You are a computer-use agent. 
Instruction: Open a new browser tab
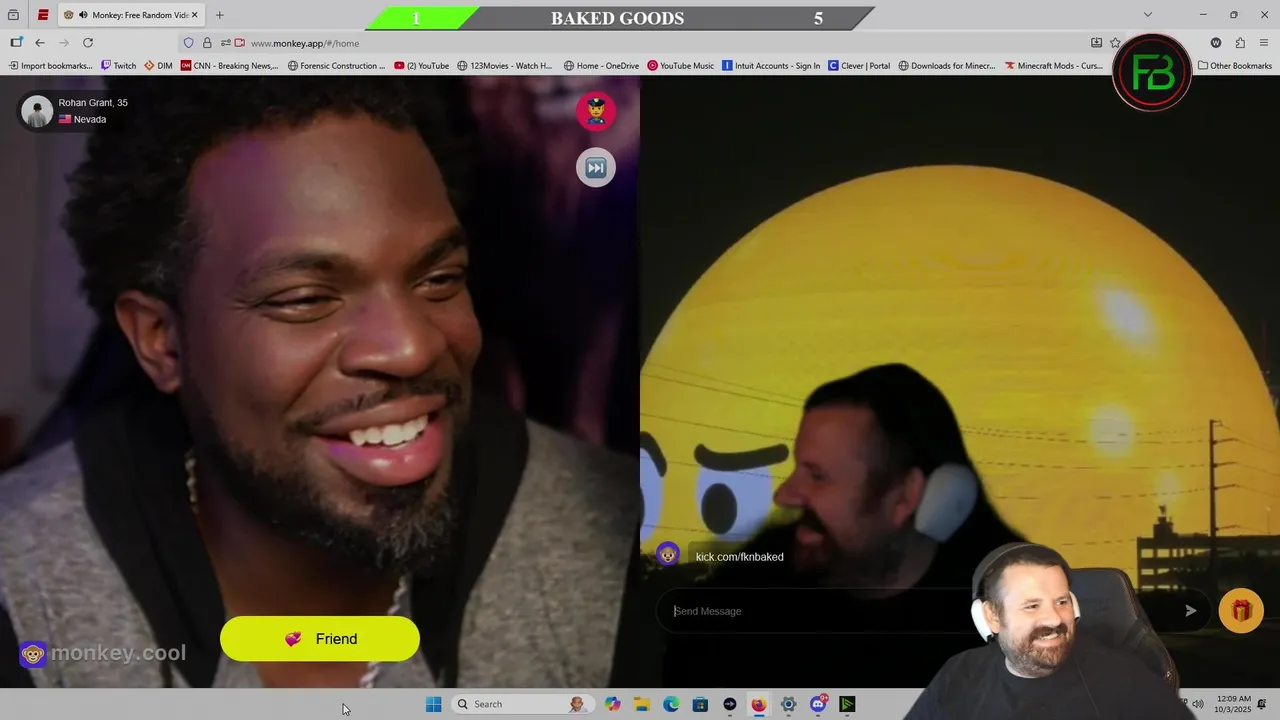pos(219,15)
